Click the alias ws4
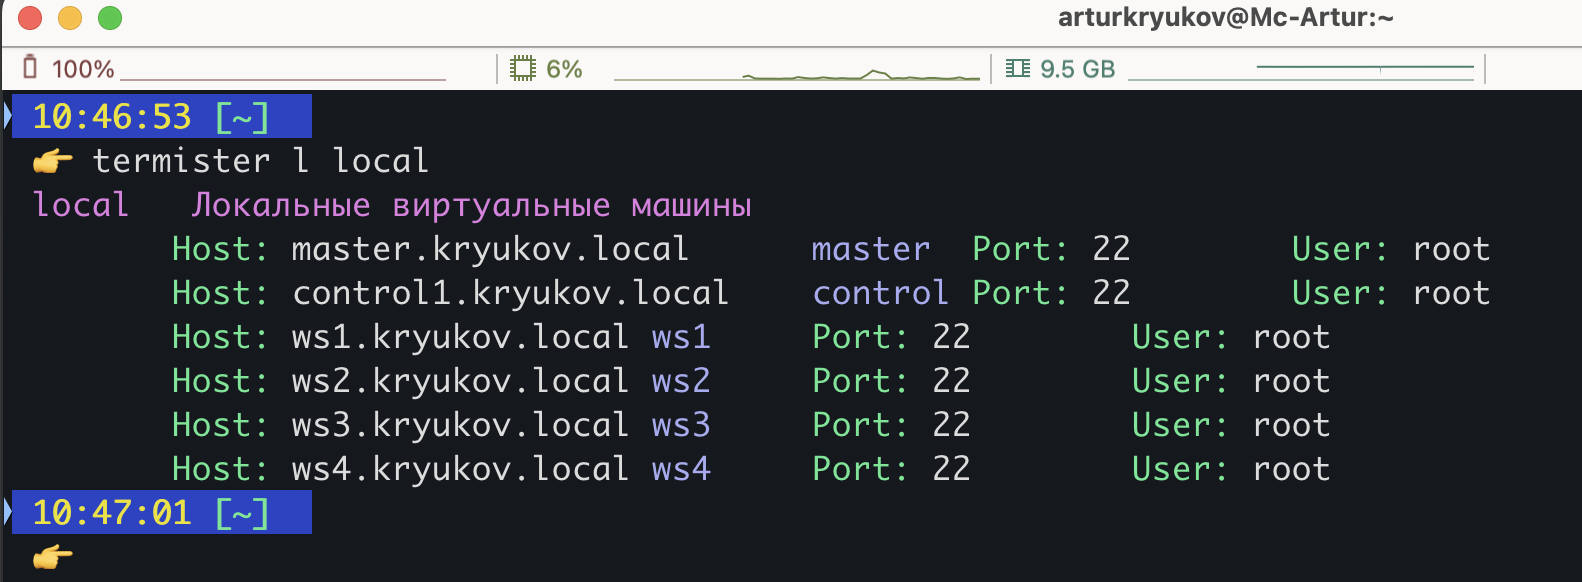This screenshot has width=1582, height=582. 681,469
